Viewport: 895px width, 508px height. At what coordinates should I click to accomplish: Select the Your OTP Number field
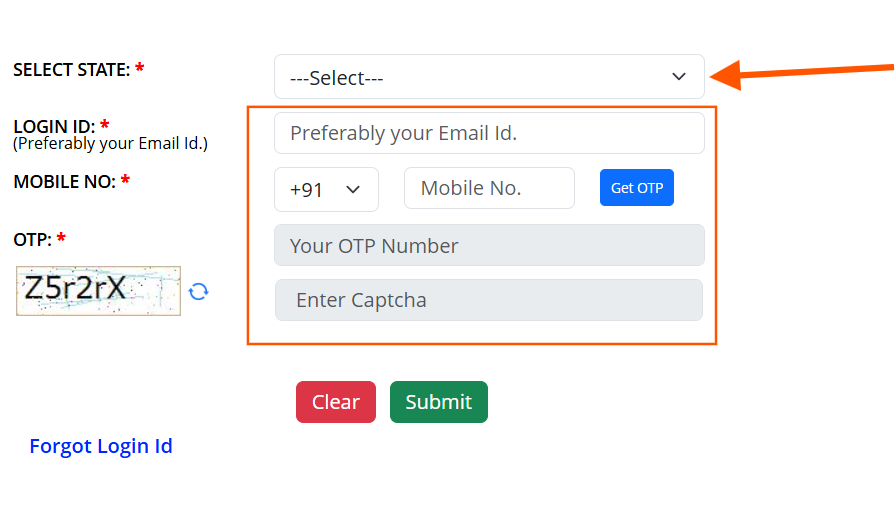click(x=489, y=245)
